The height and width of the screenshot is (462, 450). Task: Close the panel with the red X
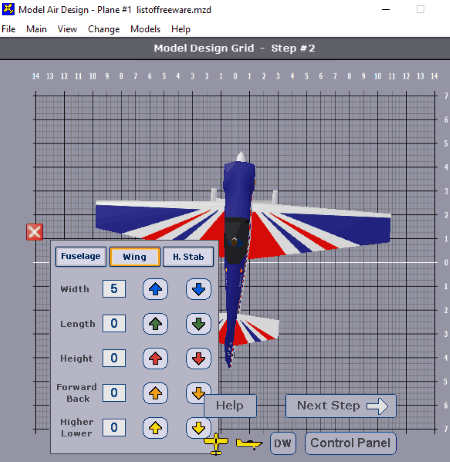coord(35,232)
